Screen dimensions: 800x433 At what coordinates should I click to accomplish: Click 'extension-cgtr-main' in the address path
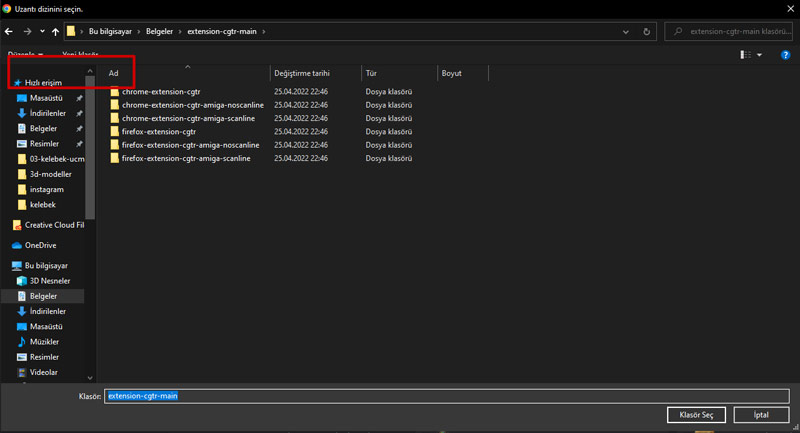coord(222,32)
